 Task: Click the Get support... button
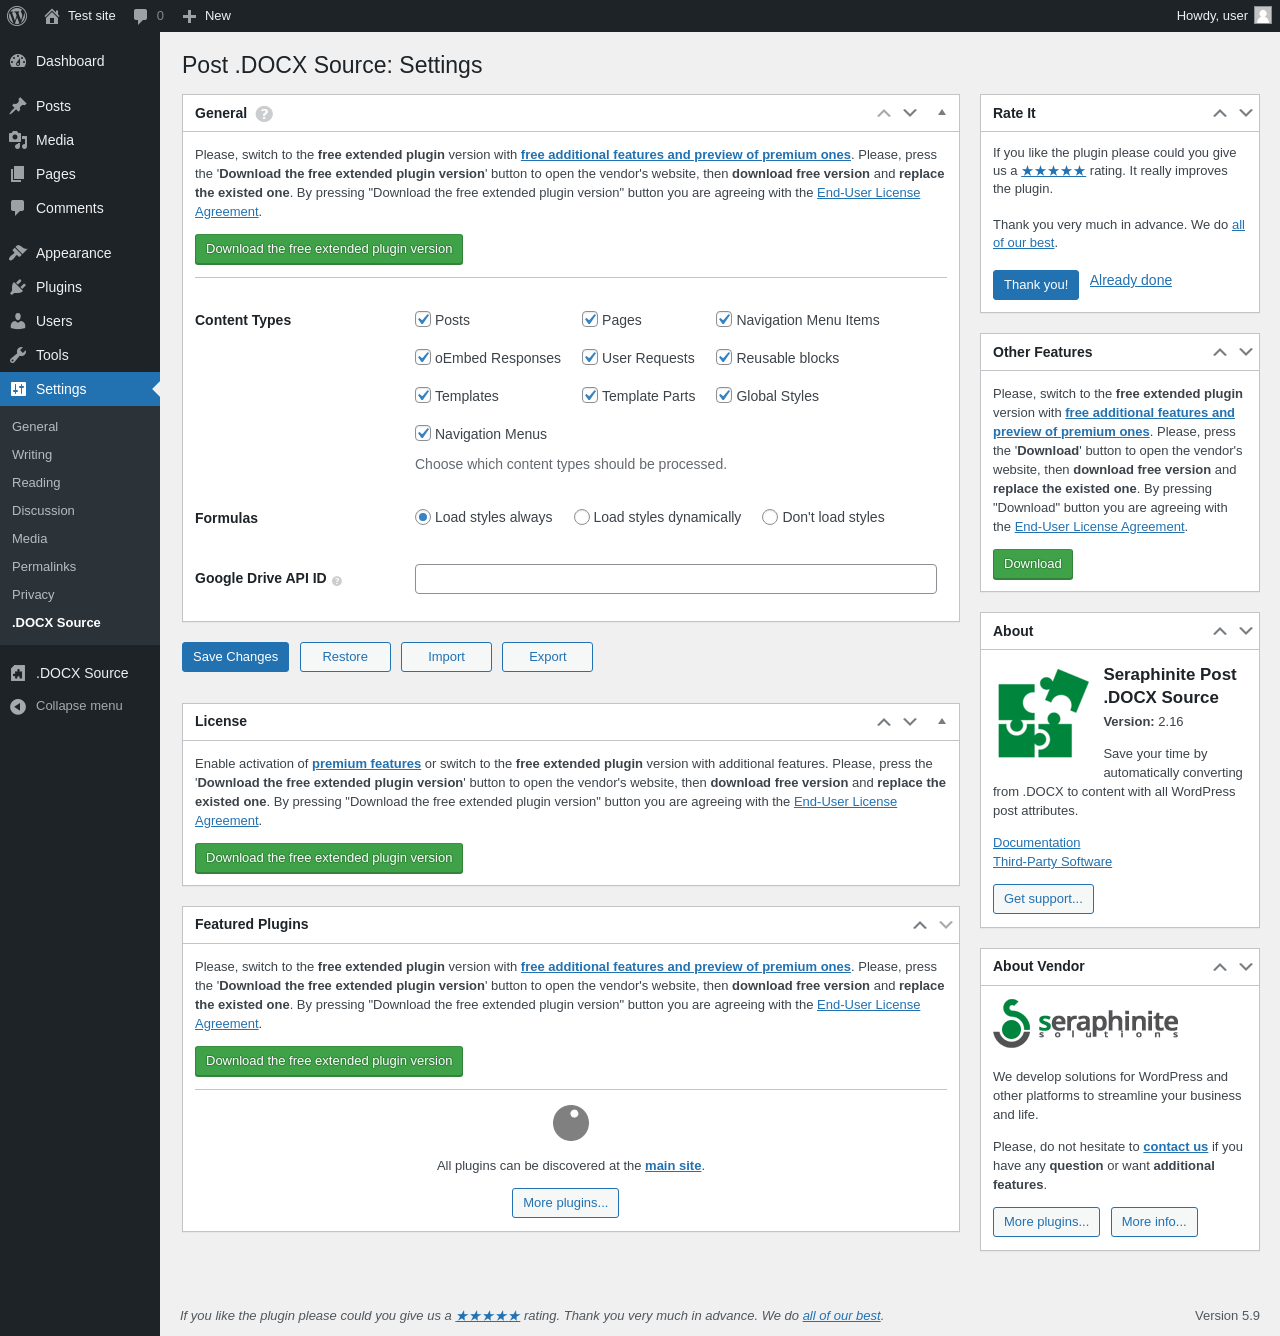(x=1043, y=899)
